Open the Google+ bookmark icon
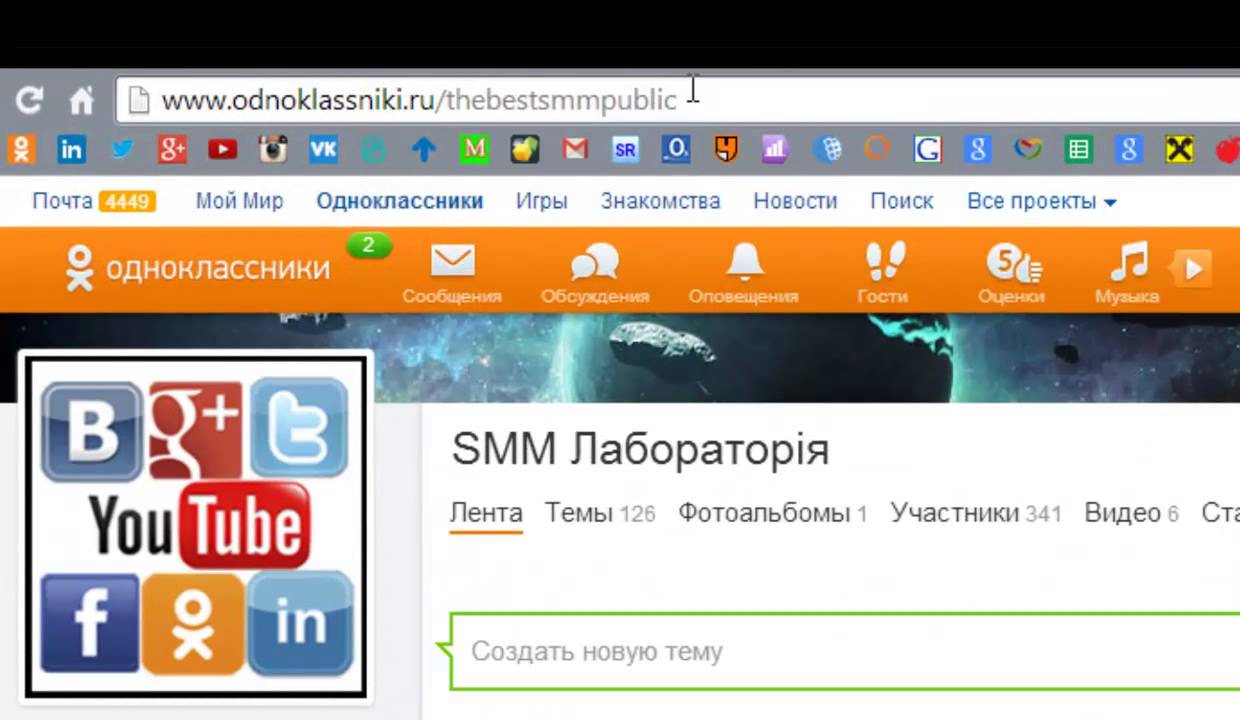Screen dimensions: 1240x720 172,150
